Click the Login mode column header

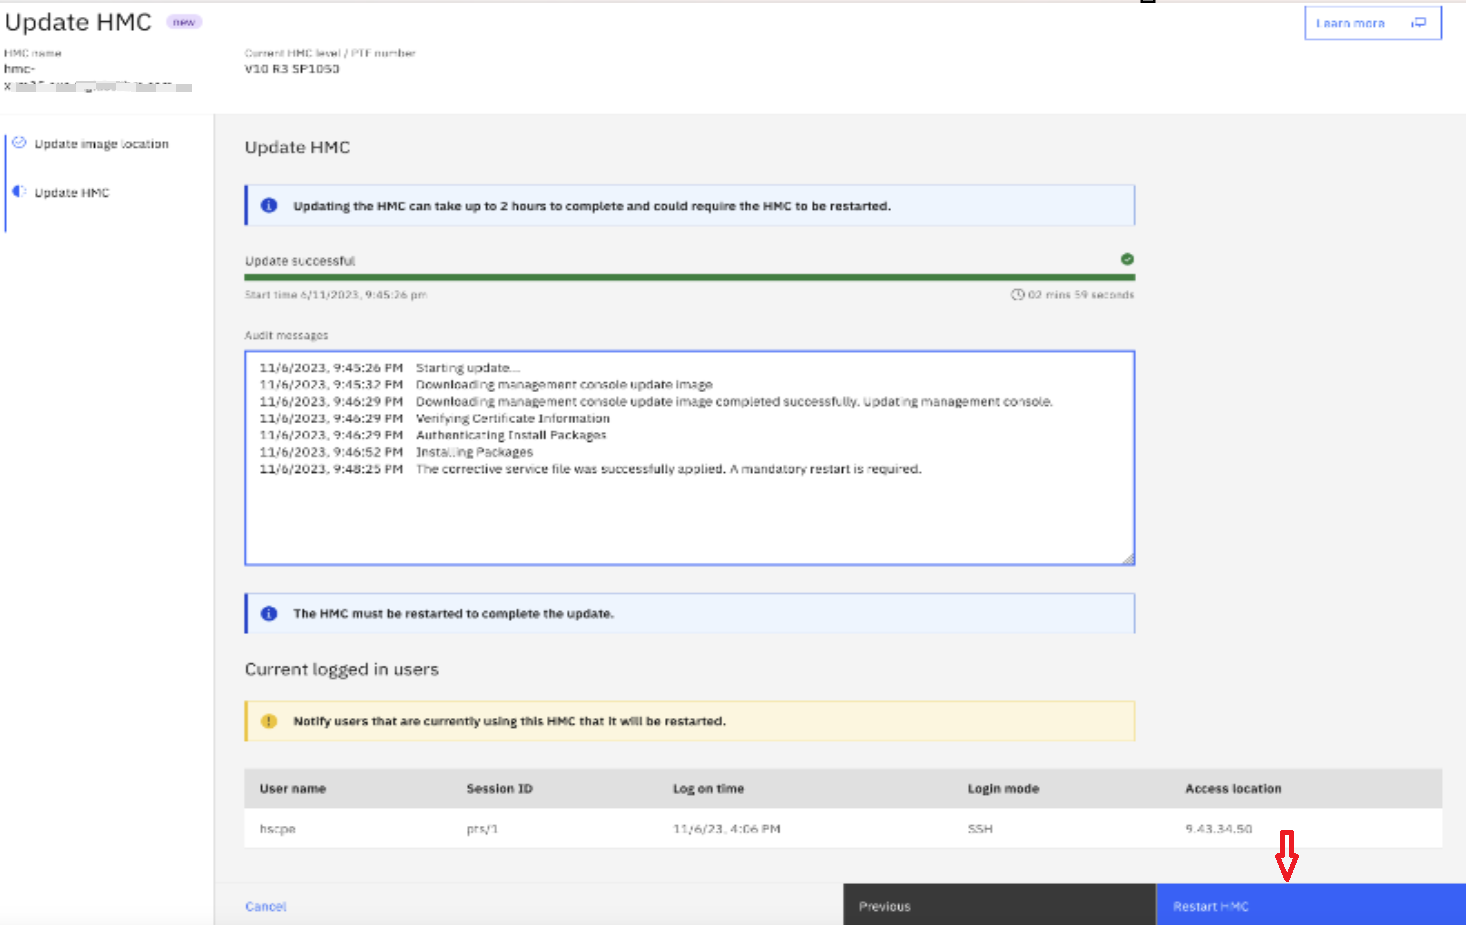point(1003,789)
